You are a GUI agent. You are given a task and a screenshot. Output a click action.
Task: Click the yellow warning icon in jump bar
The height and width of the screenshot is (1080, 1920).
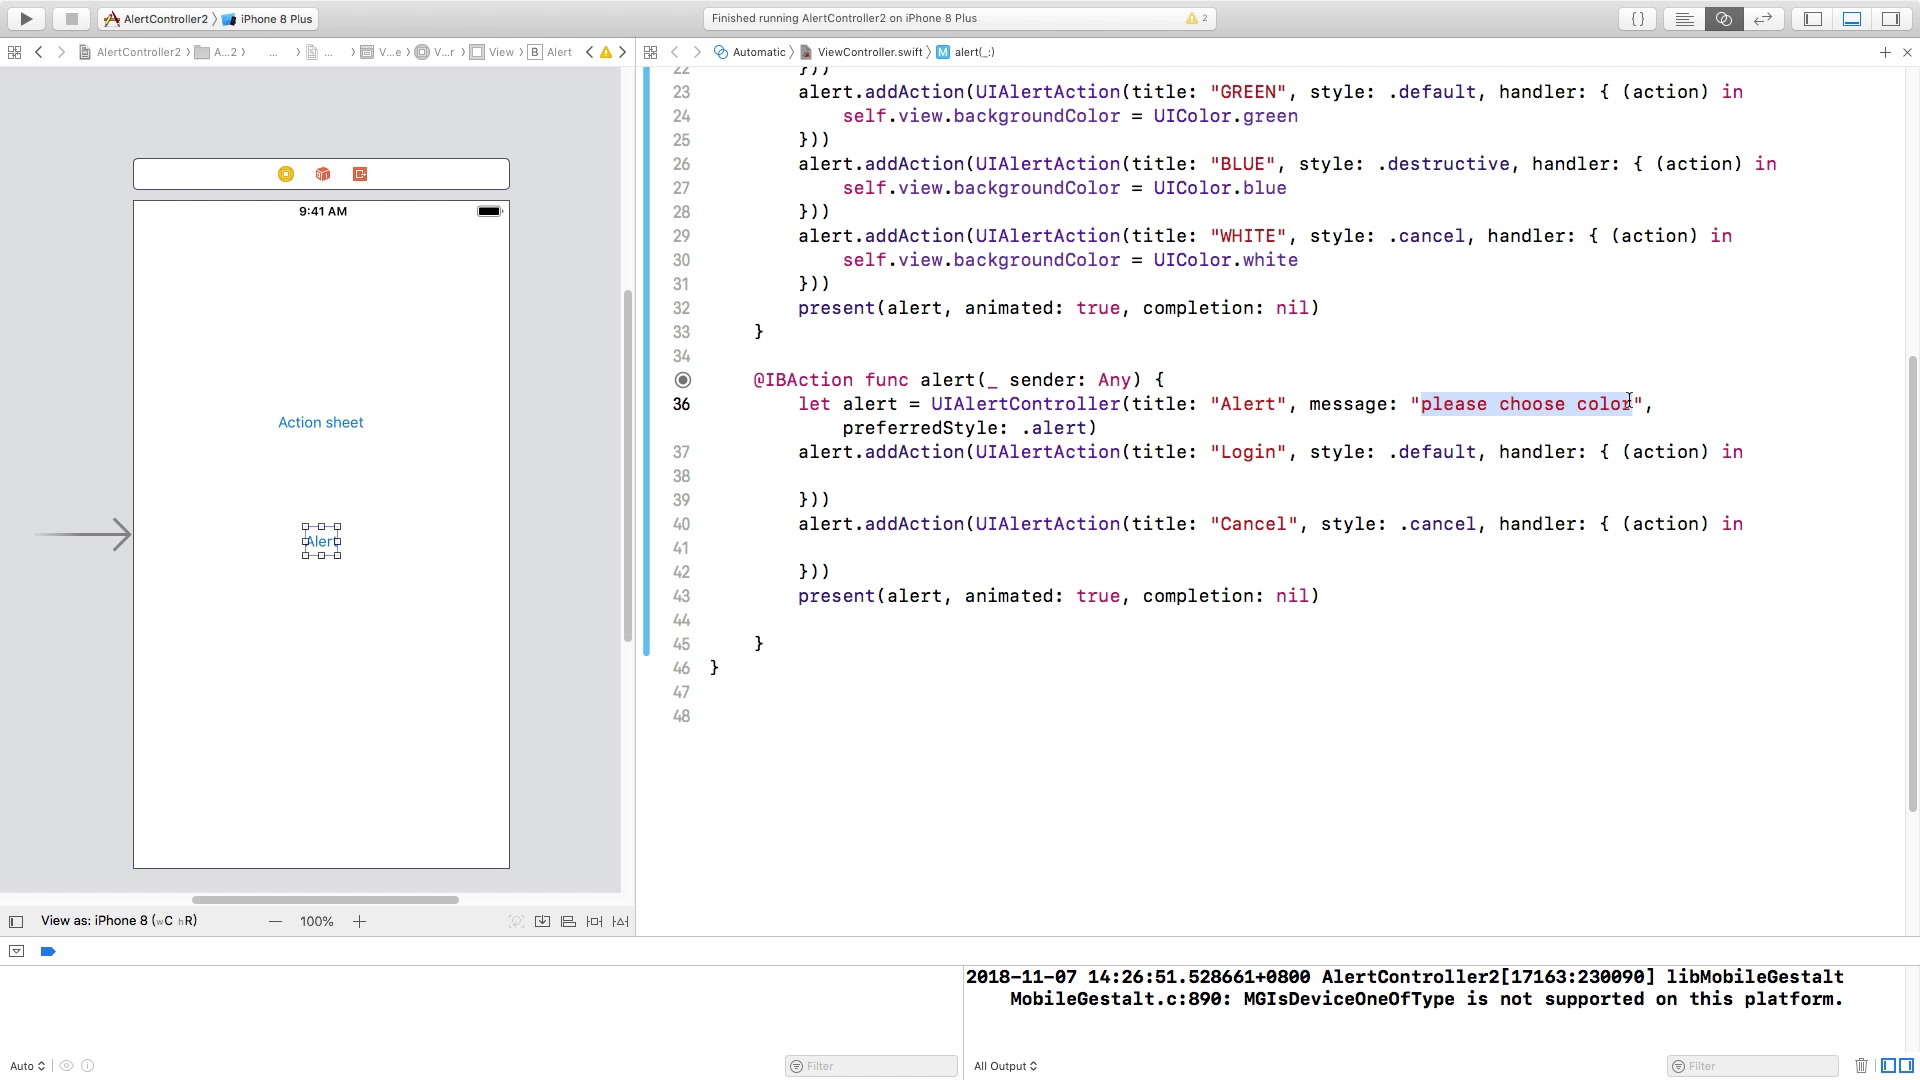tap(606, 52)
